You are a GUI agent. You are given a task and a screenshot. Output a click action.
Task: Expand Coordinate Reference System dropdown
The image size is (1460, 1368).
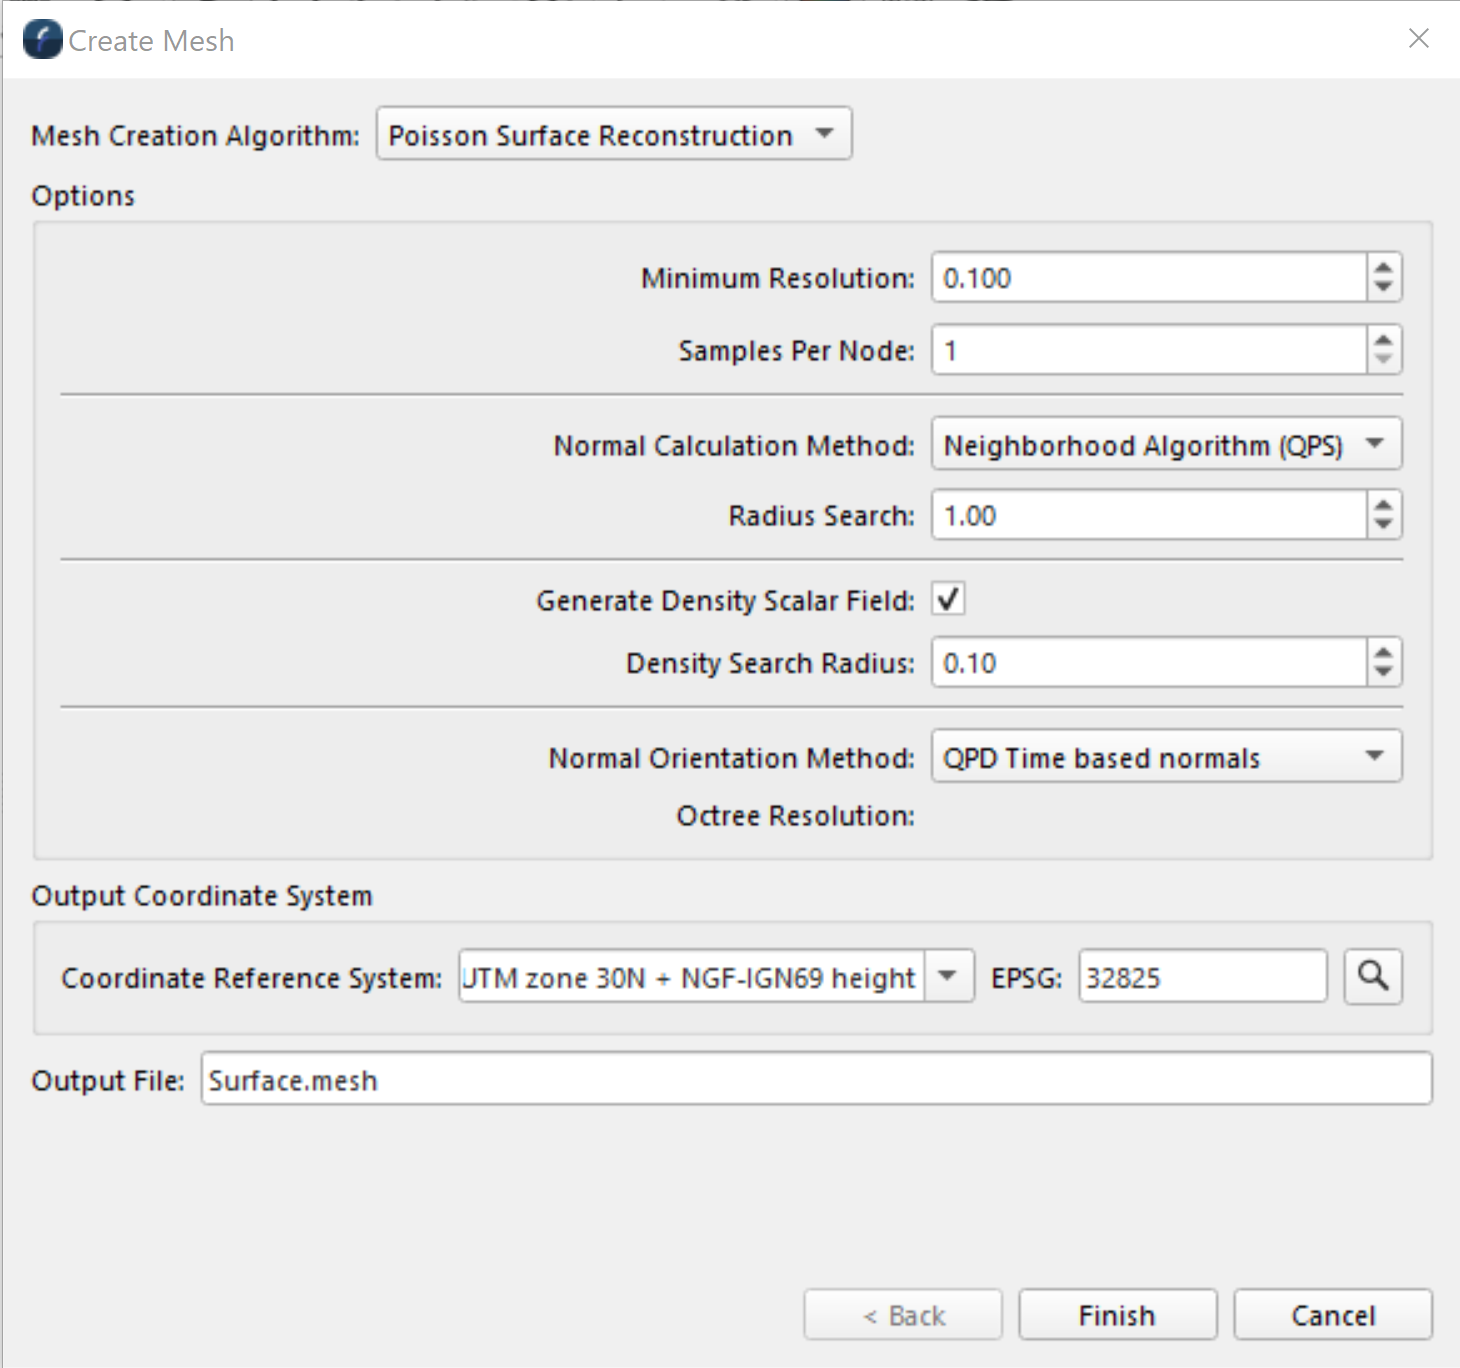pyautogui.click(x=948, y=976)
